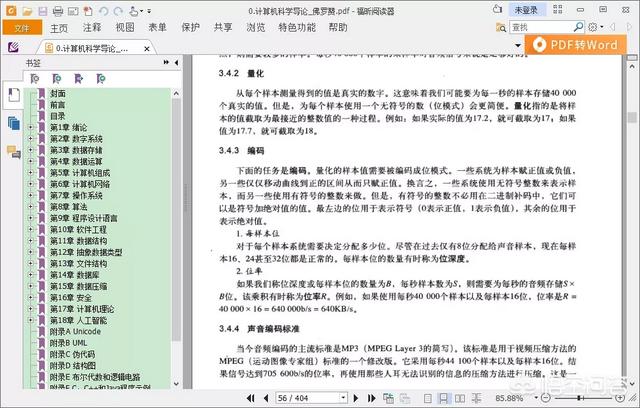This screenshot has width=640, height=408.
Task: Open the pages thumbnail sidebar icon
Action: point(13,123)
